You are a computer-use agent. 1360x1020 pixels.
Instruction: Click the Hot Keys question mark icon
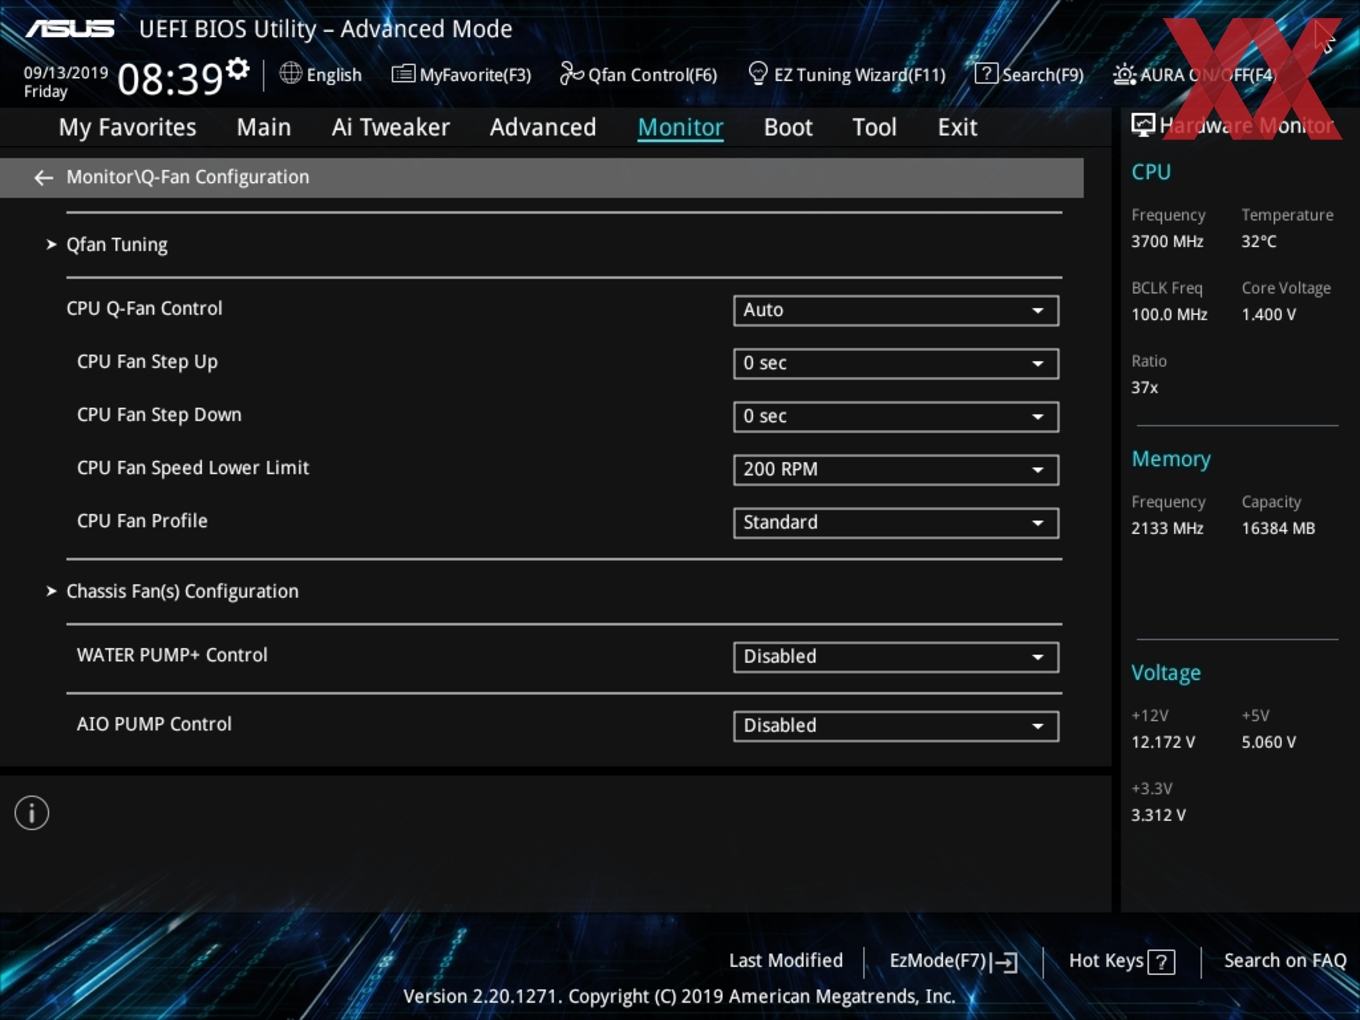coord(1161,962)
